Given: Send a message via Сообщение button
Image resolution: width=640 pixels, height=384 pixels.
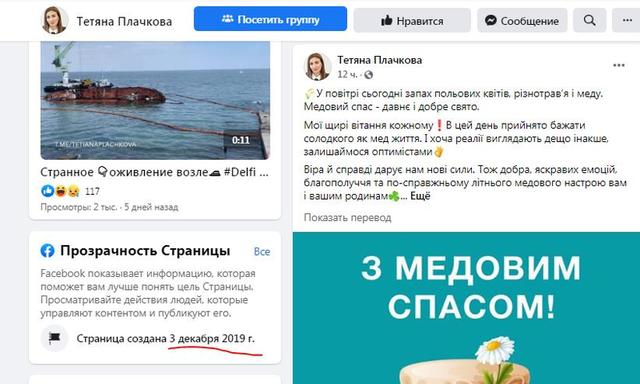Looking at the screenshot, I should pos(522,20).
